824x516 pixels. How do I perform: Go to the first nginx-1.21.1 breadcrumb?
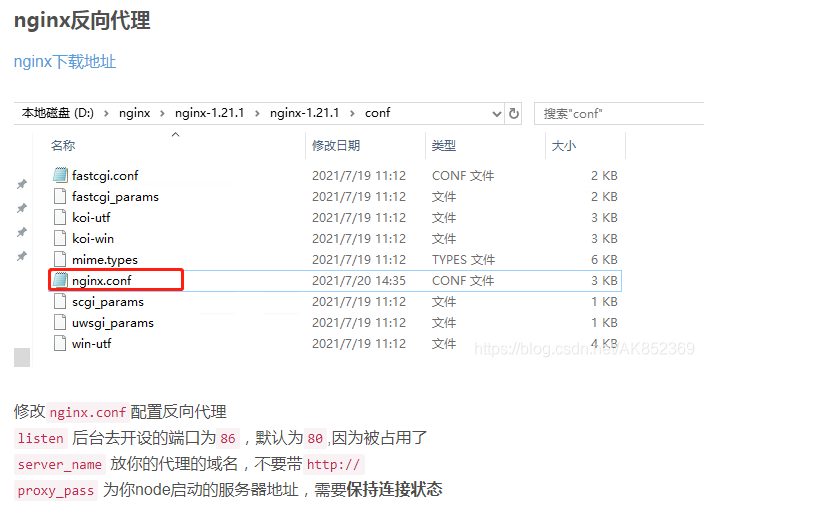(210, 113)
